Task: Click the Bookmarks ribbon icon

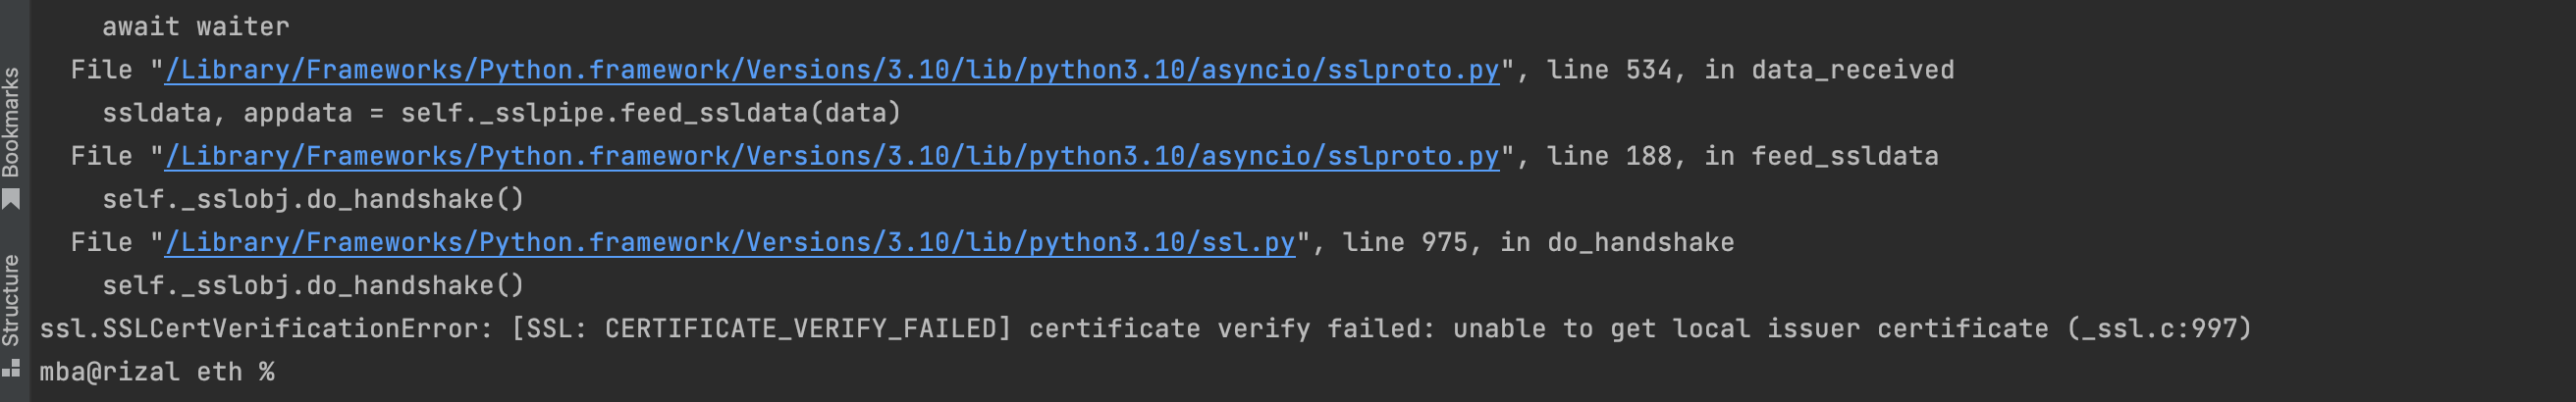Action: pos(11,200)
